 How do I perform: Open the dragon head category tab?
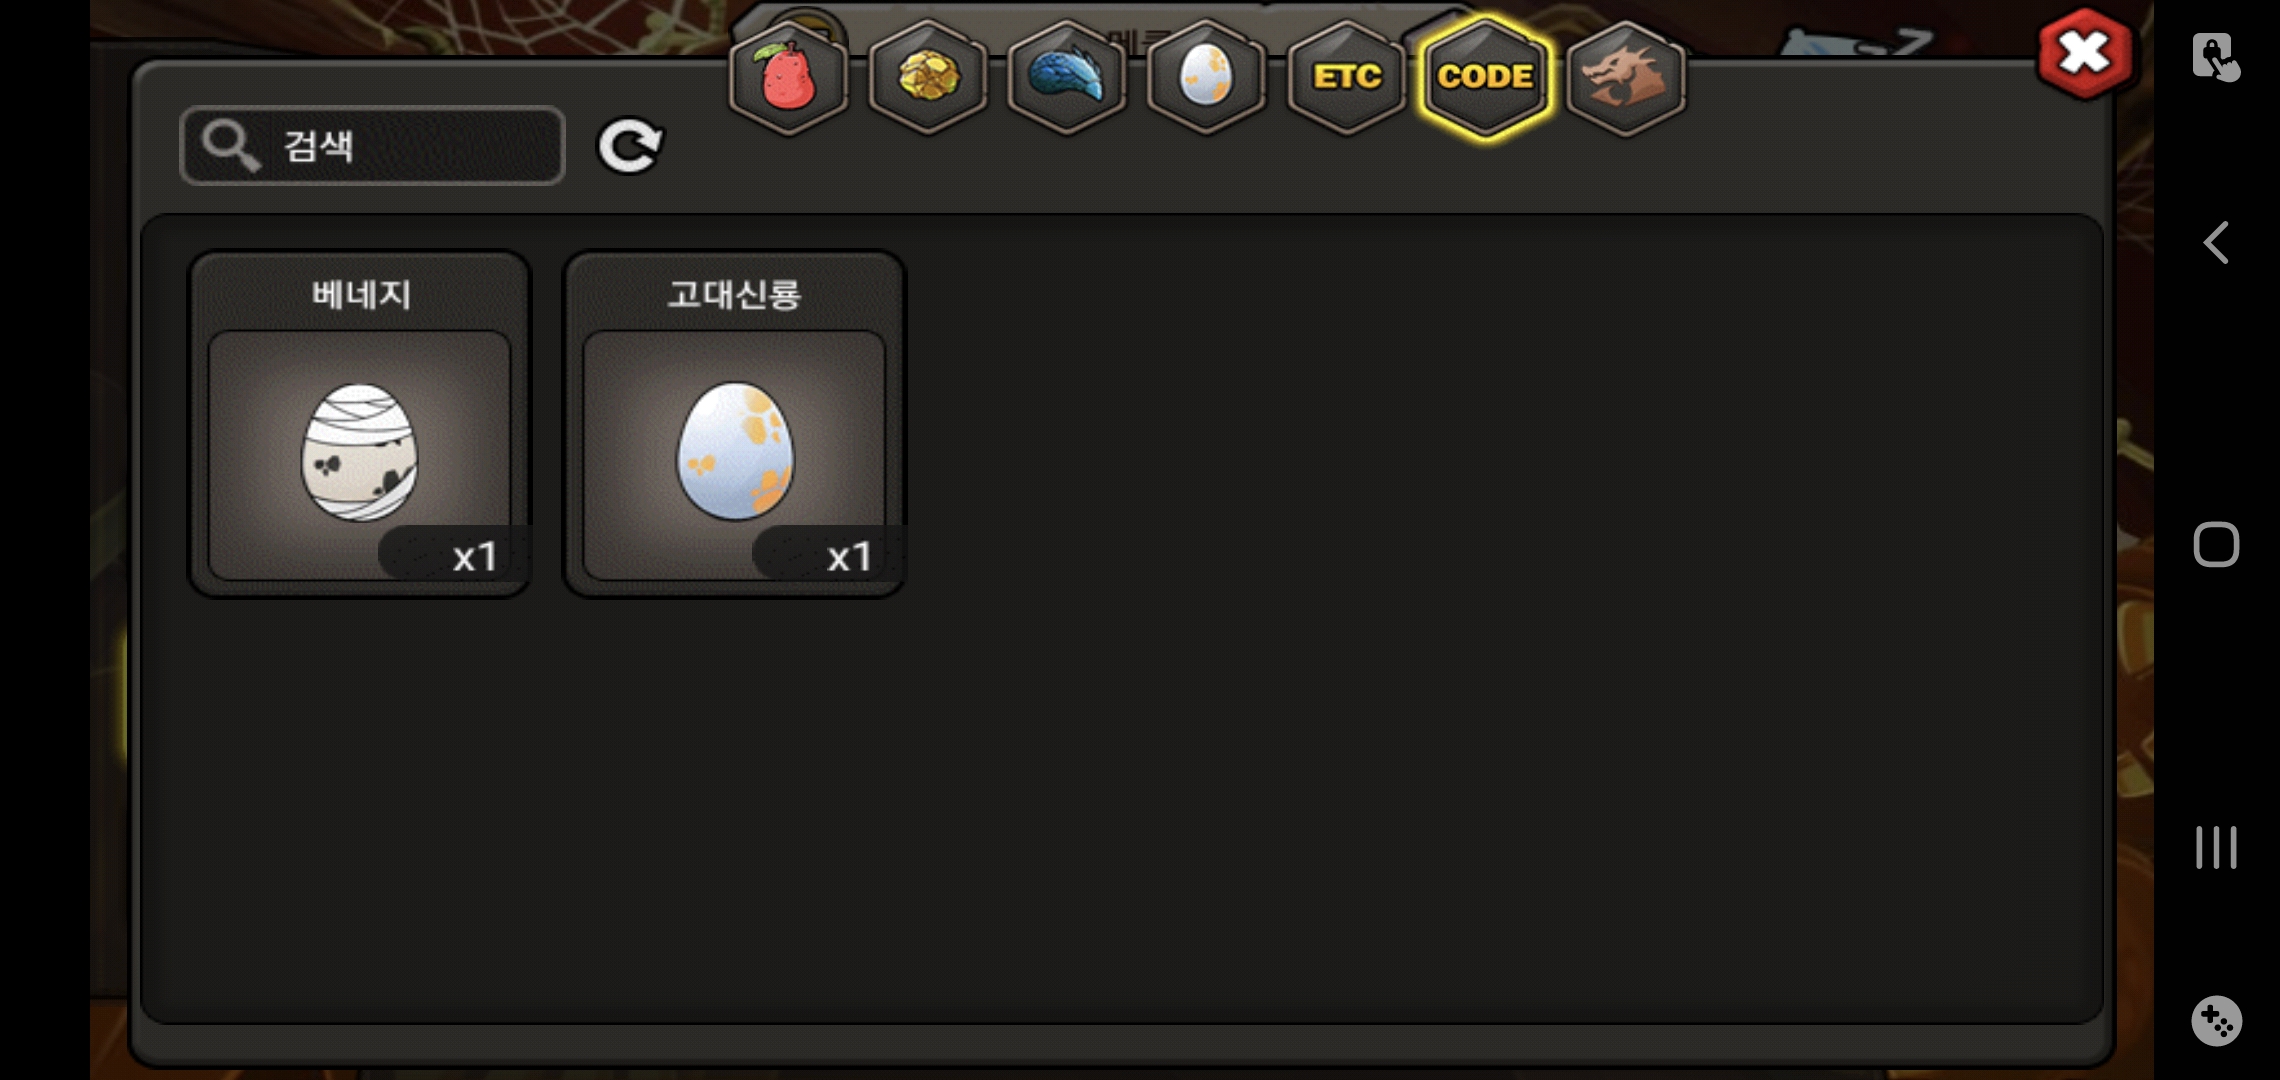[1625, 77]
